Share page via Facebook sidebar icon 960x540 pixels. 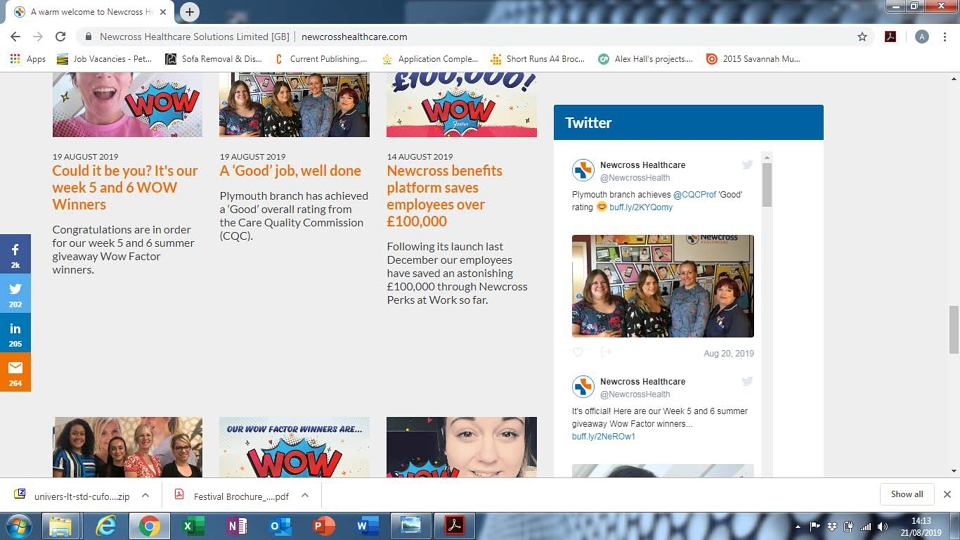point(15,253)
